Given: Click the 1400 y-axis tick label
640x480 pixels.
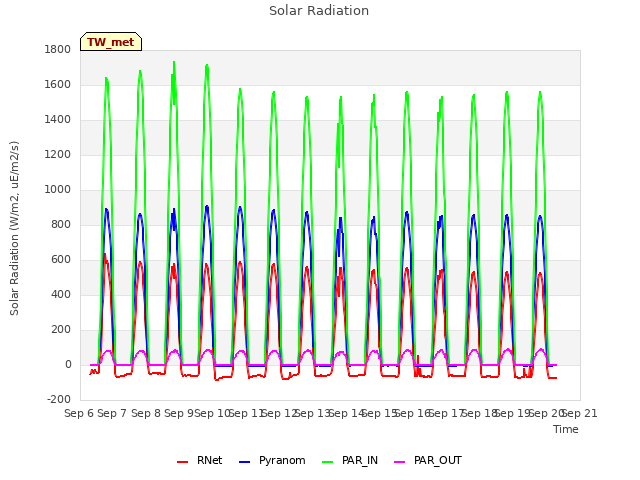Looking at the screenshot, I should pos(58,120).
